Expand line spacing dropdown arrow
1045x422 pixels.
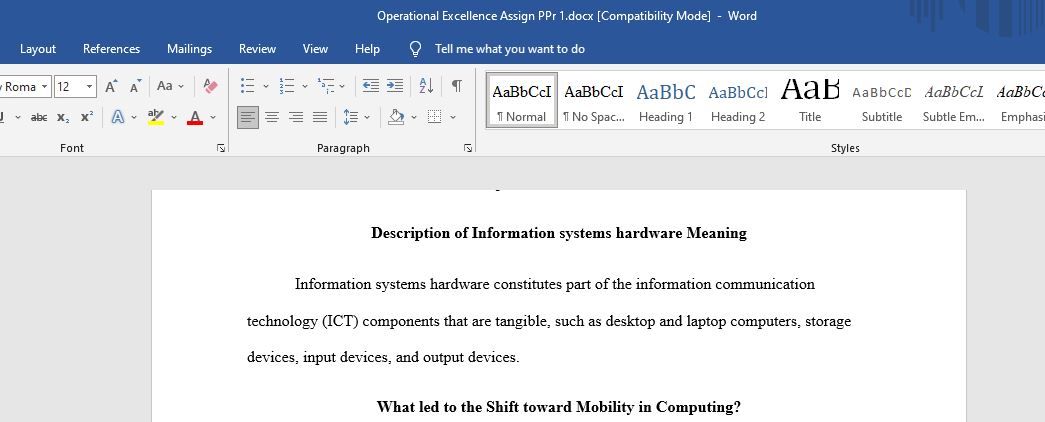tap(367, 117)
